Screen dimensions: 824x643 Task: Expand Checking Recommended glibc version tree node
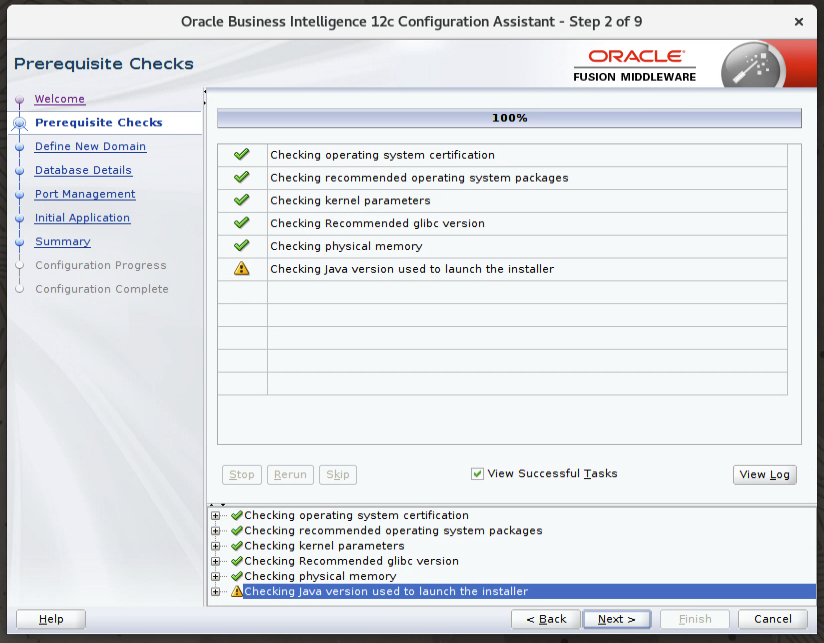coord(215,561)
